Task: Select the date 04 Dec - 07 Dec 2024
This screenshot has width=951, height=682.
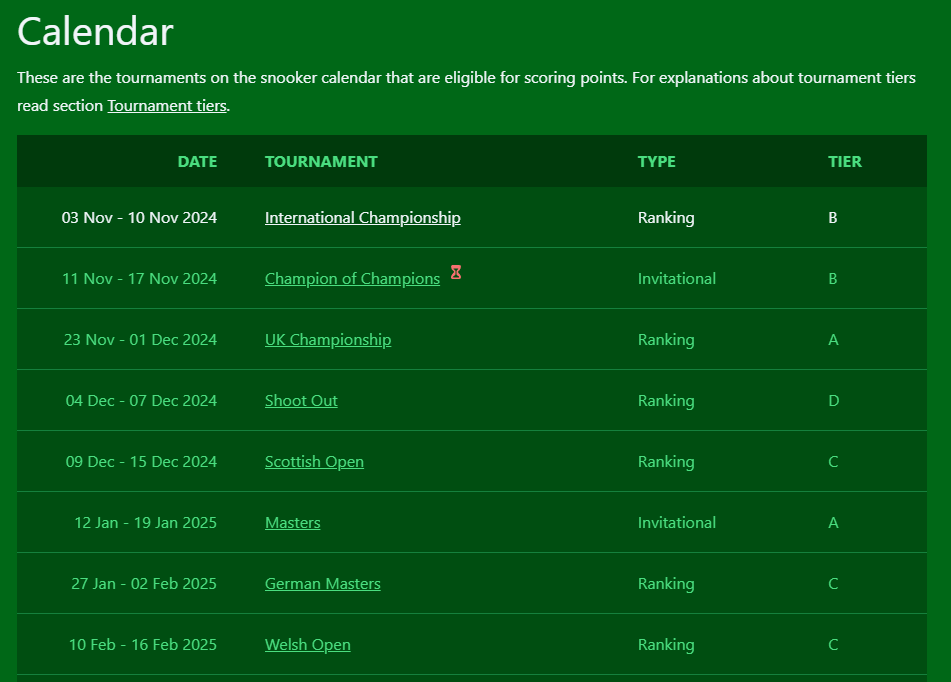Action: (141, 400)
